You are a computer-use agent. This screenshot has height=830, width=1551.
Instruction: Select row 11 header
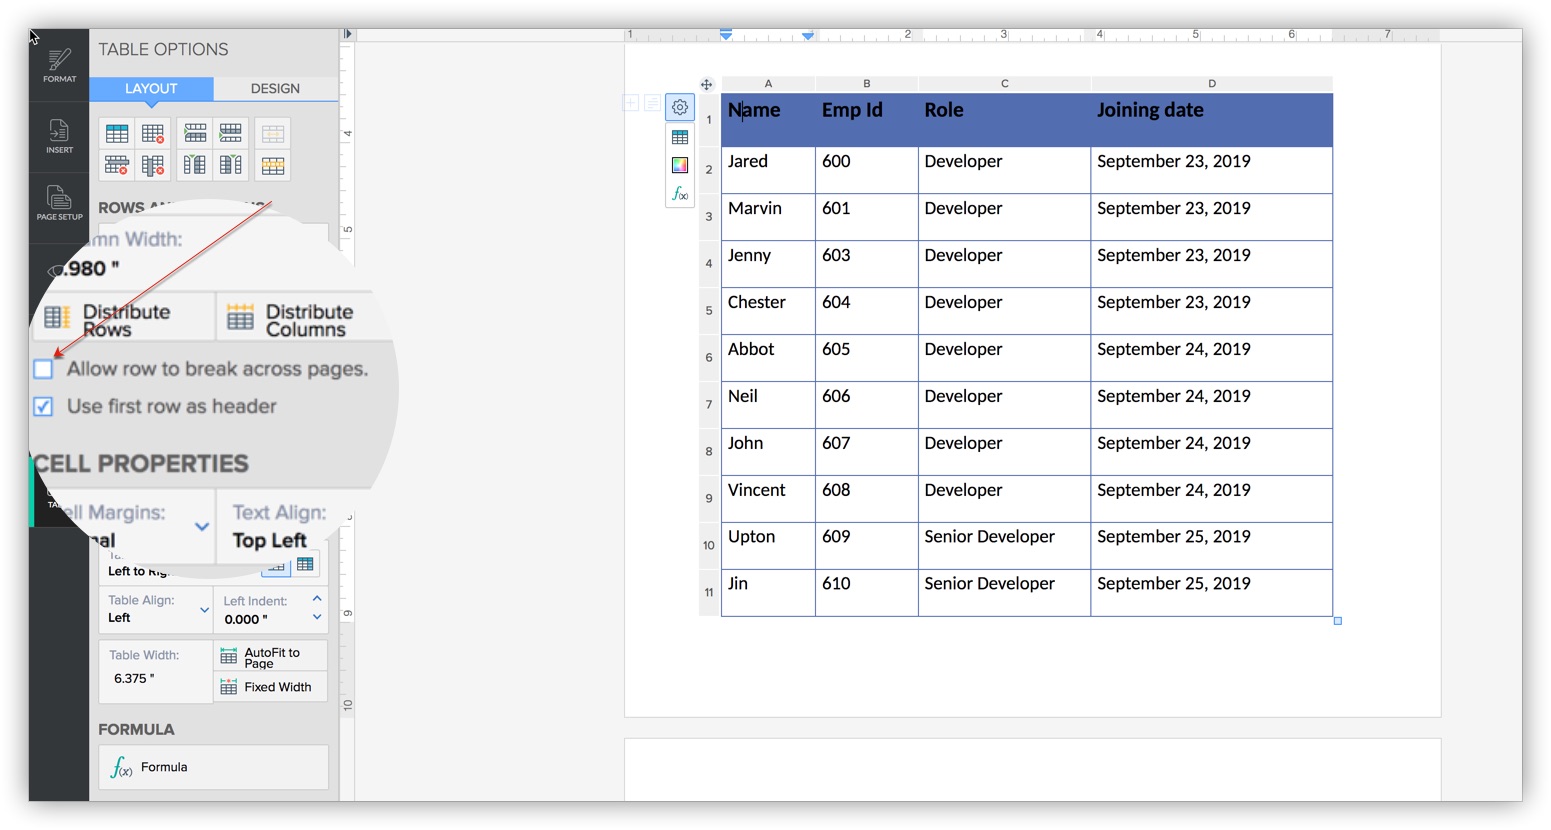click(709, 593)
